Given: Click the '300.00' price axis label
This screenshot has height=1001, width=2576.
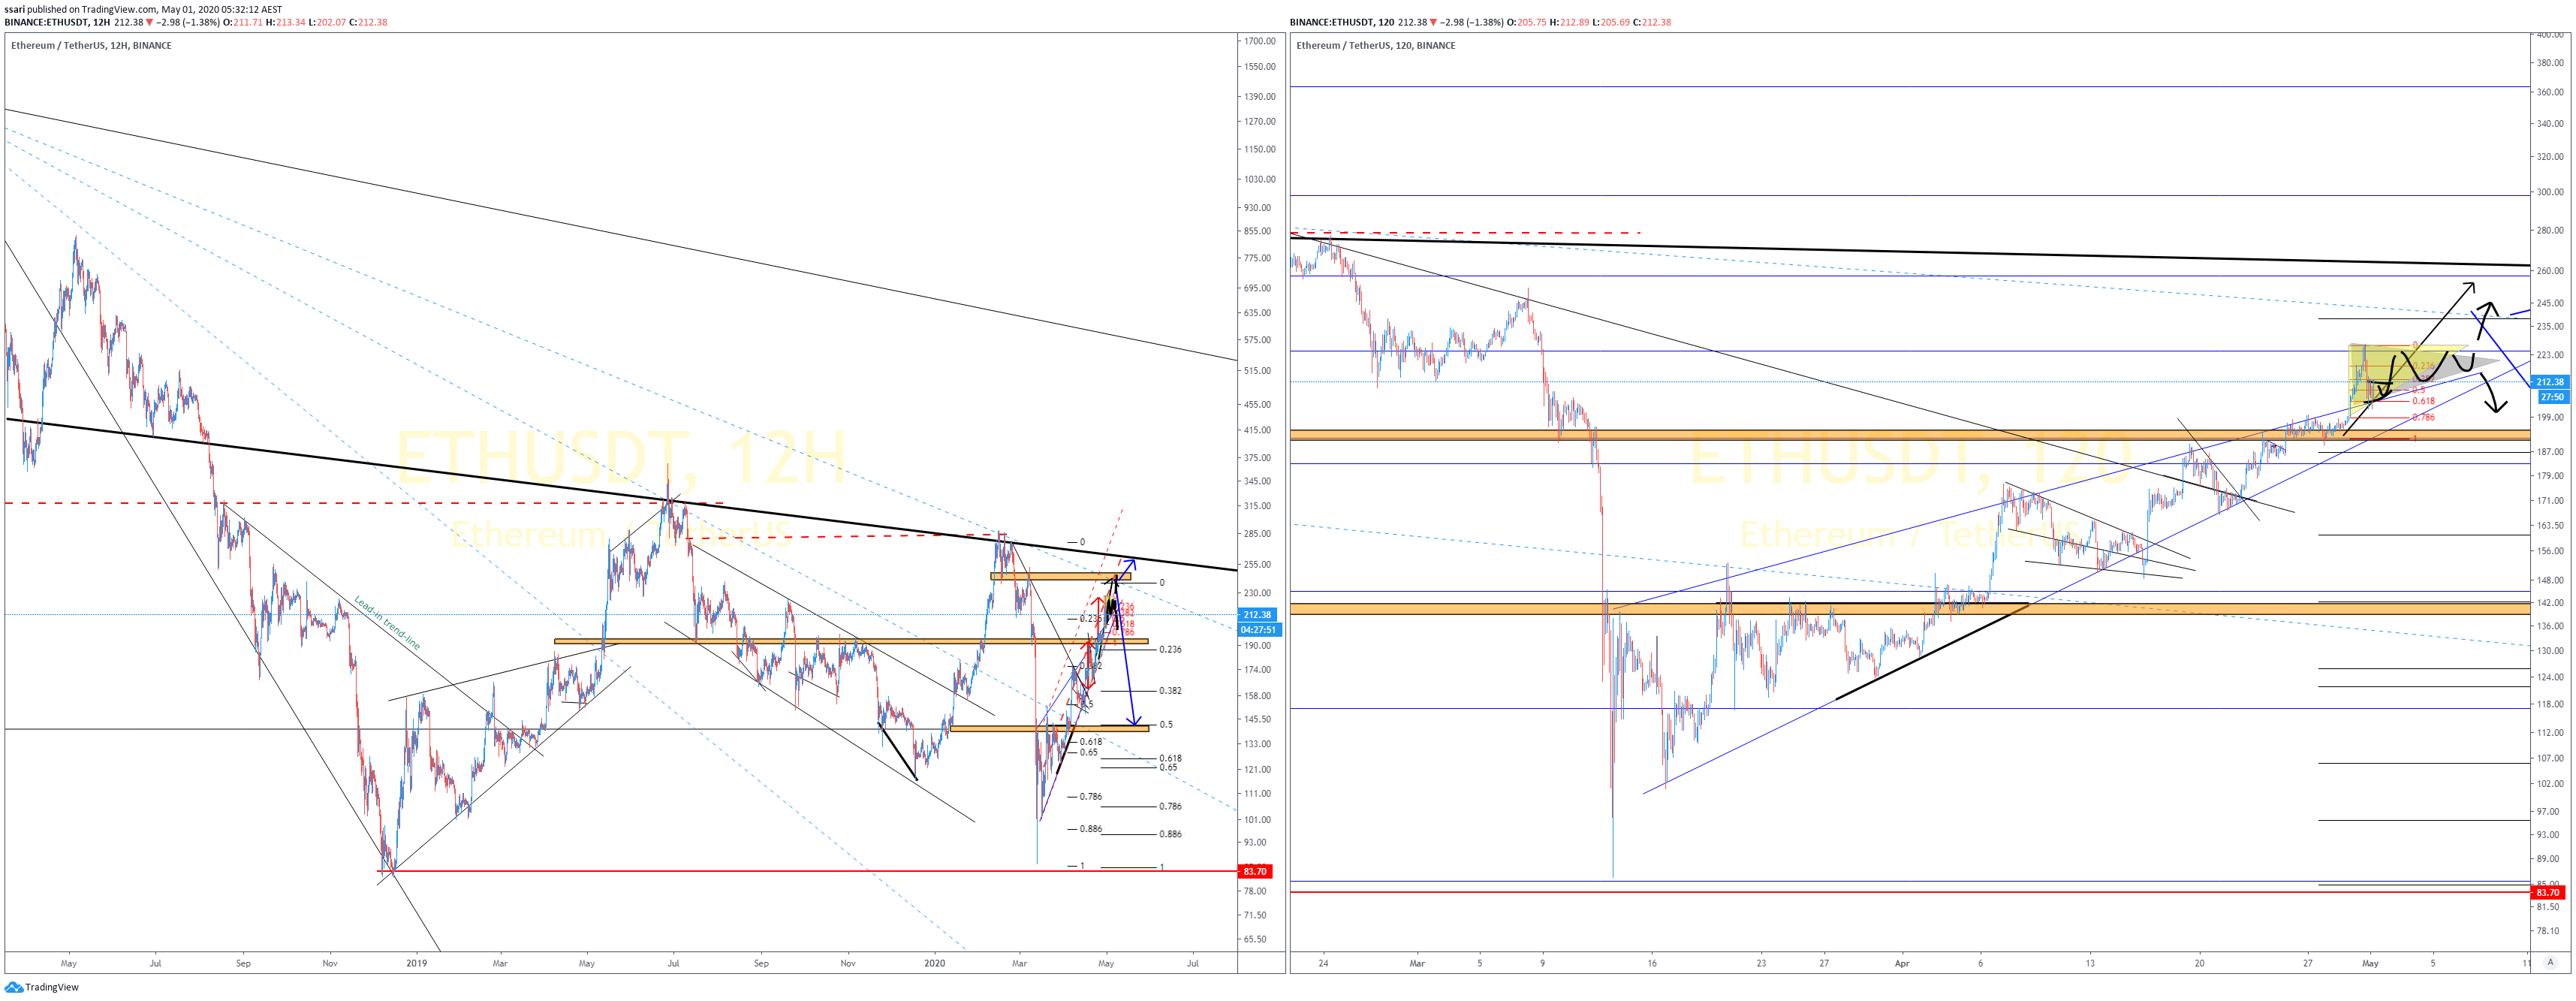Looking at the screenshot, I should pos(2550,192).
